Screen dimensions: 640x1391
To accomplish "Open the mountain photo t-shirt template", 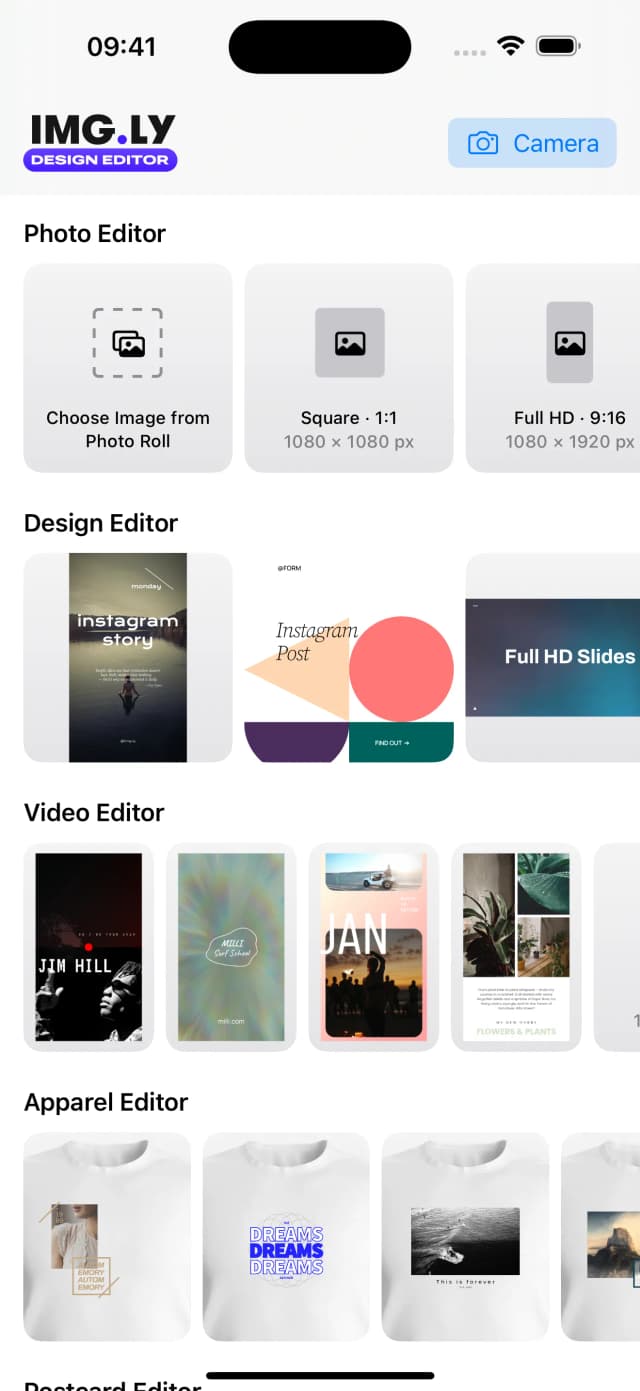I will click(x=601, y=1237).
